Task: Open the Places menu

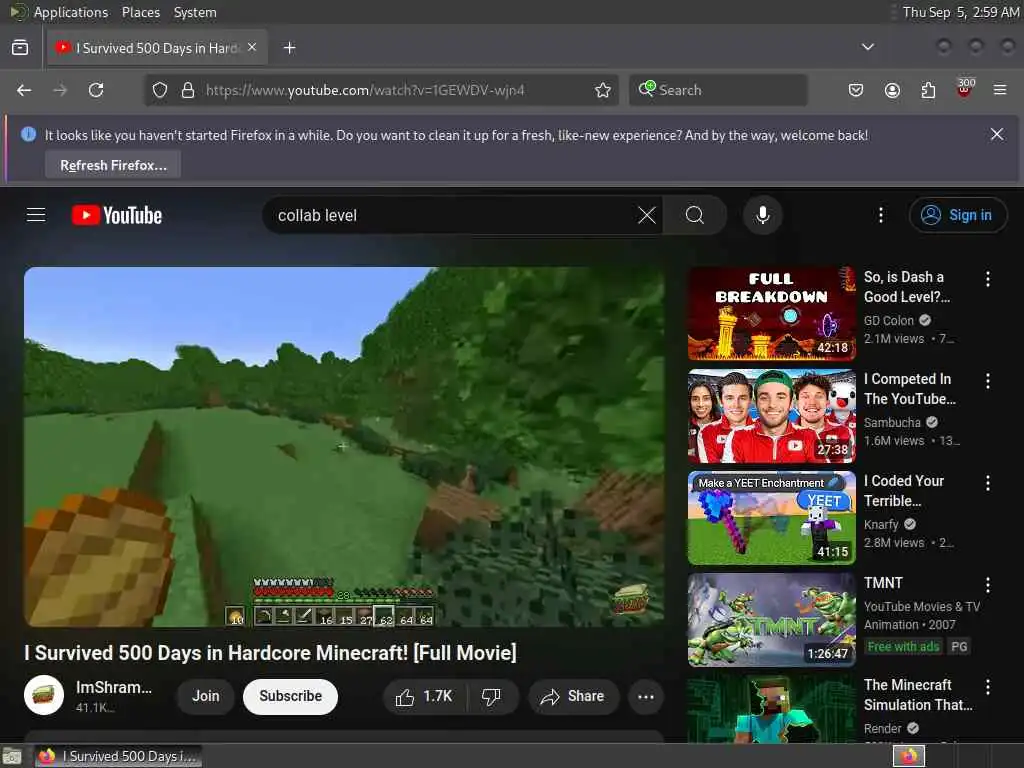Action: point(140,12)
